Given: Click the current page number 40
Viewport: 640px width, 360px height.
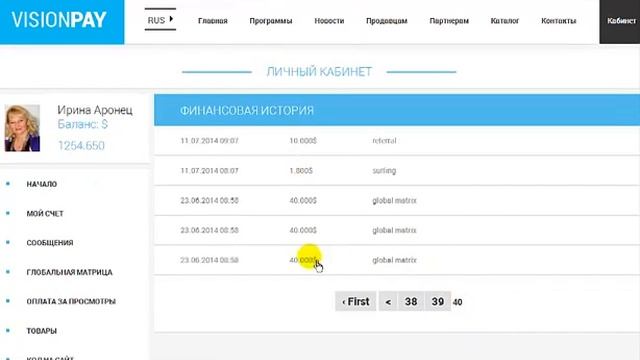Looking at the screenshot, I should tap(458, 302).
